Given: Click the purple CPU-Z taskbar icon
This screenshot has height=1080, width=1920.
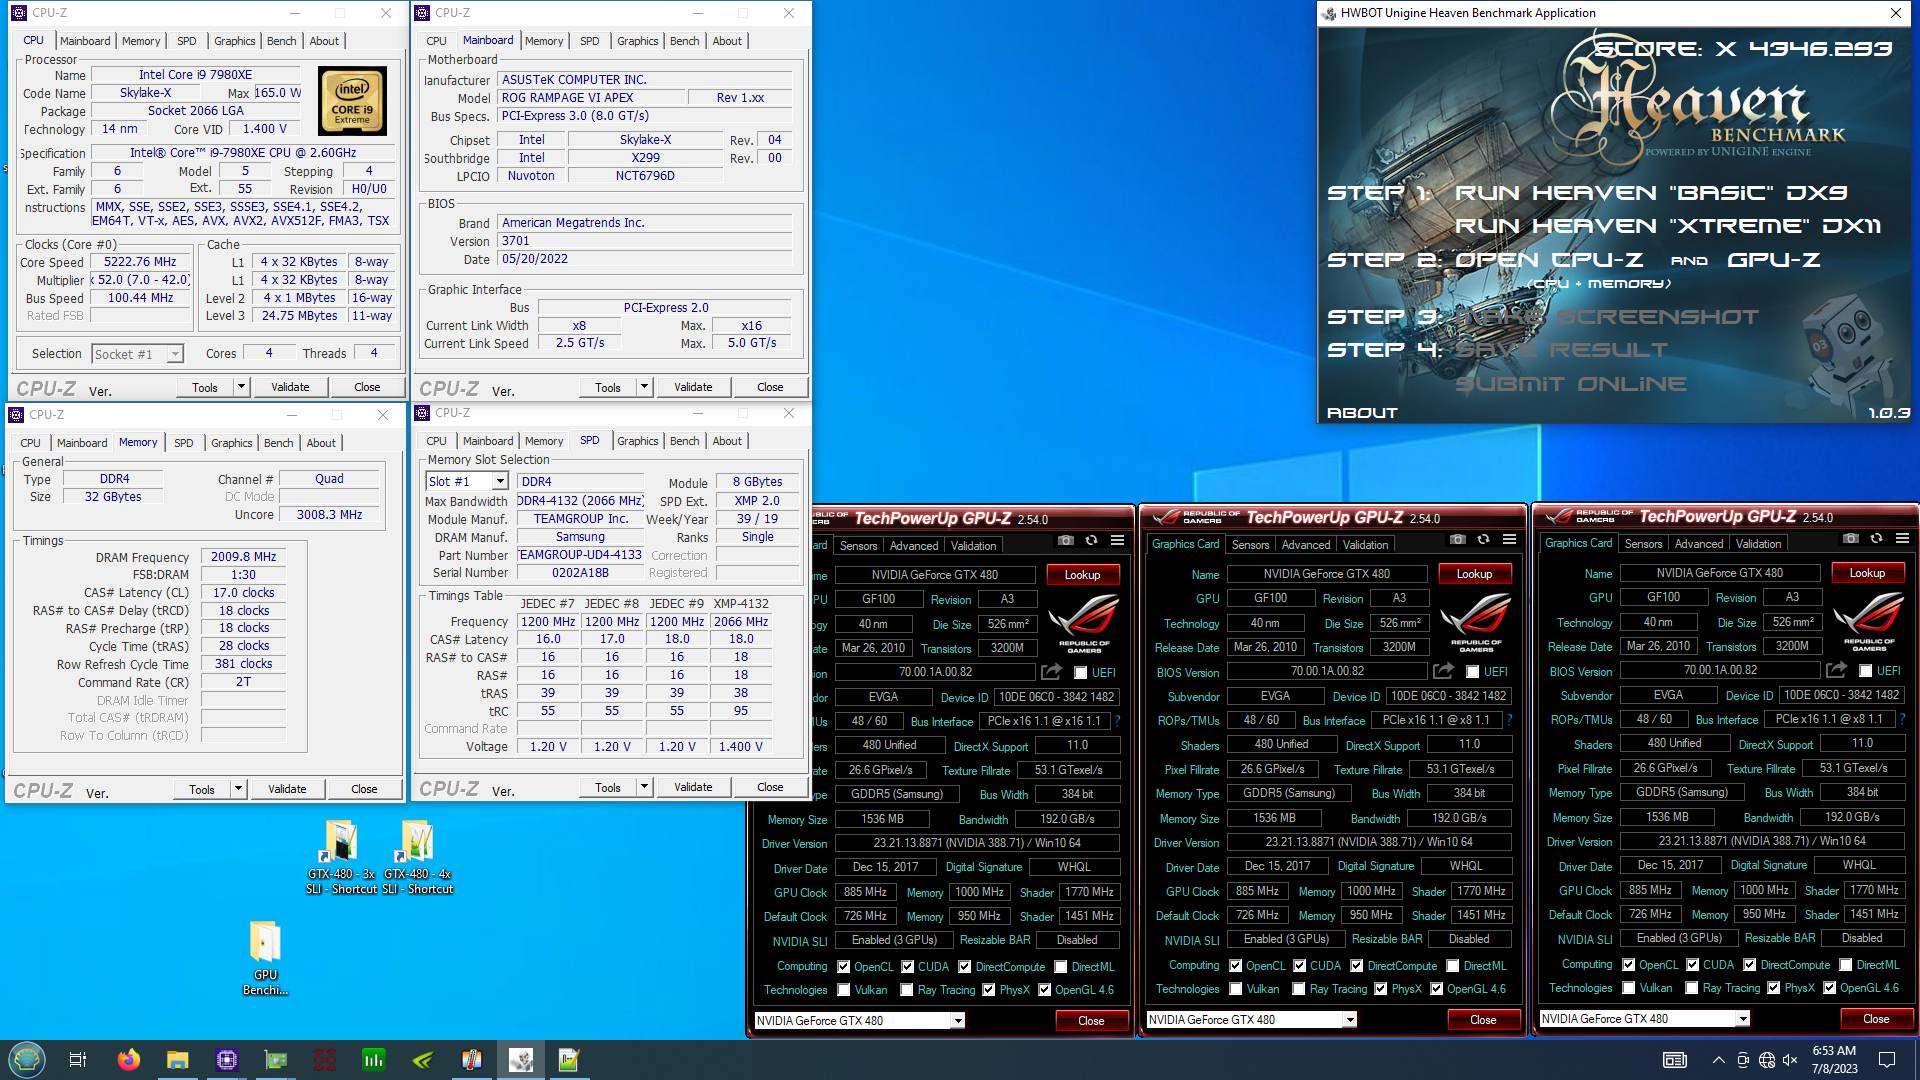Looking at the screenshot, I should click(227, 1060).
